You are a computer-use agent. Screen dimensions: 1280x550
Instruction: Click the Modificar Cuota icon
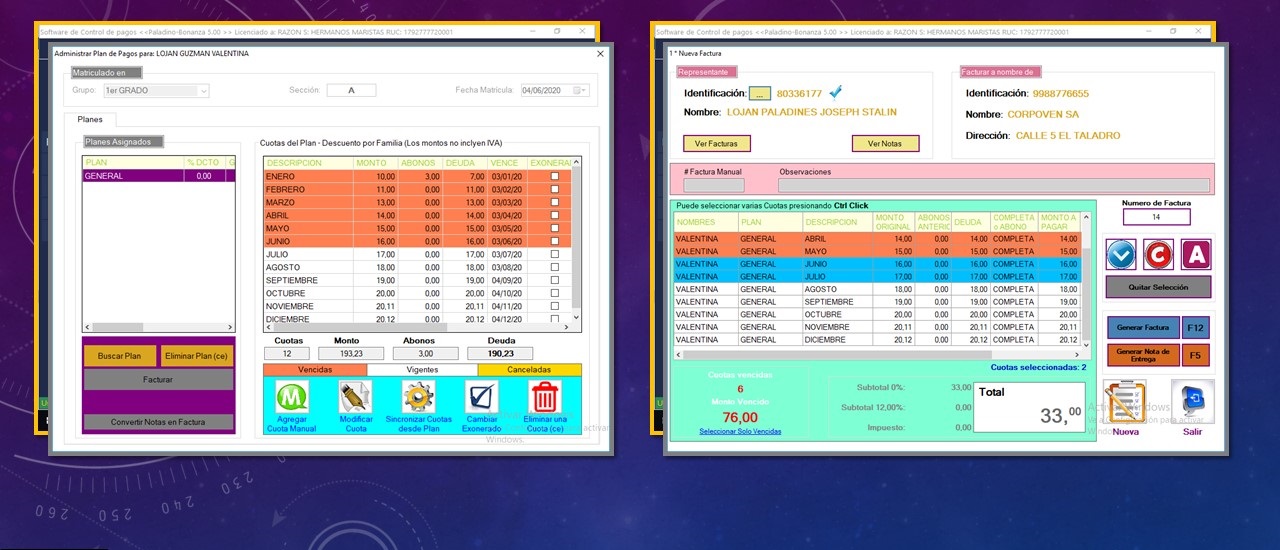point(356,397)
